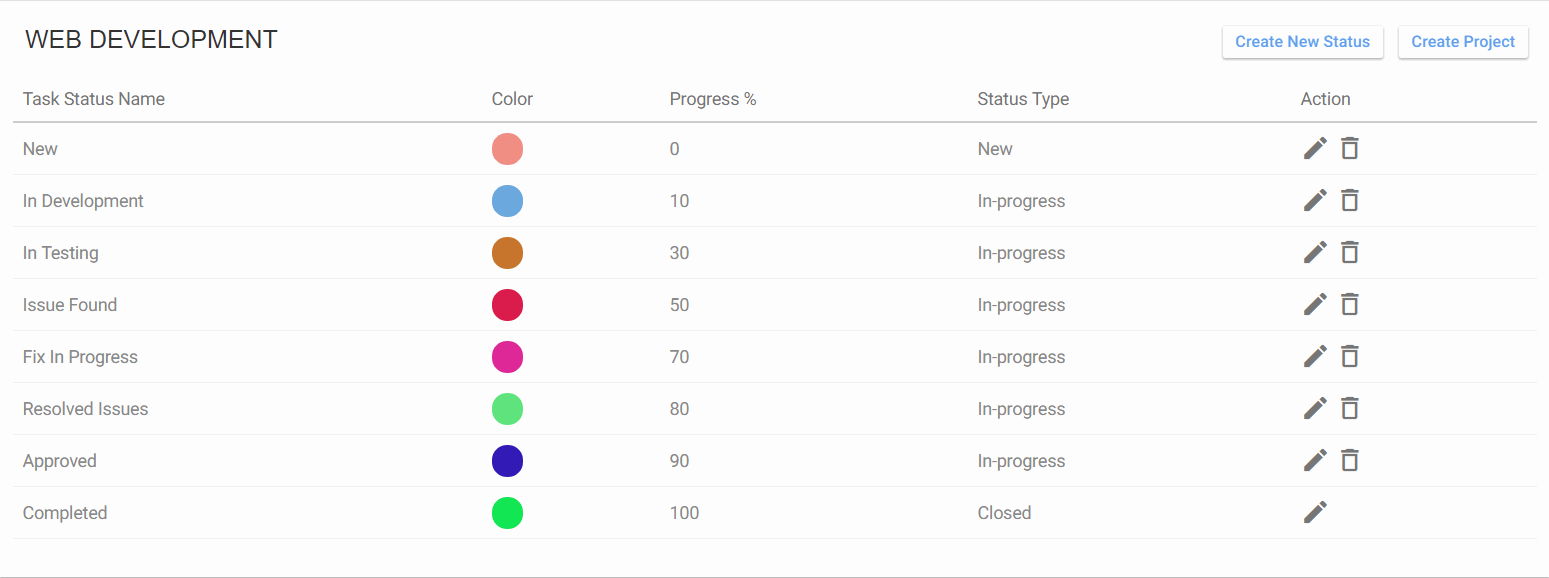The height and width of the screenshot is (578, 1549).
Task: Click the Create New Status button
Action: (1302, 42)
